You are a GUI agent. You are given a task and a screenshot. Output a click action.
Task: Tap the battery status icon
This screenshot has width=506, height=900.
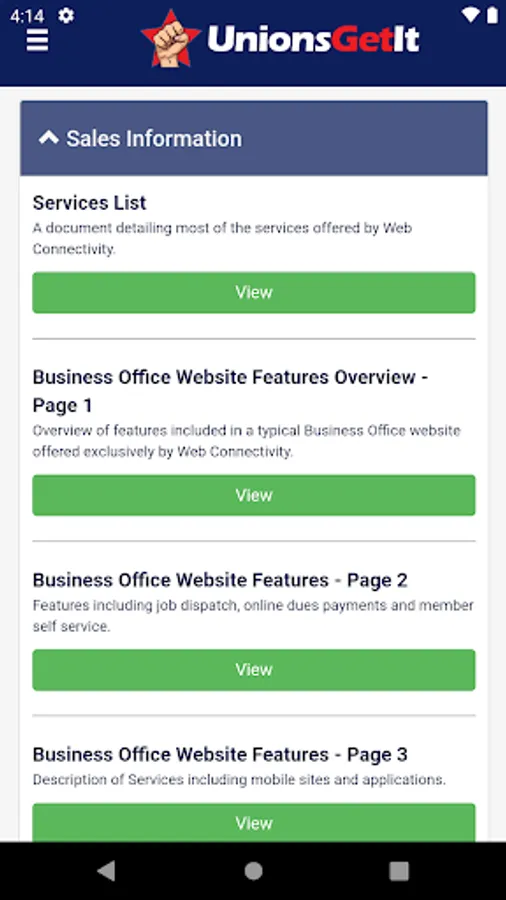(x=492, y=15)
